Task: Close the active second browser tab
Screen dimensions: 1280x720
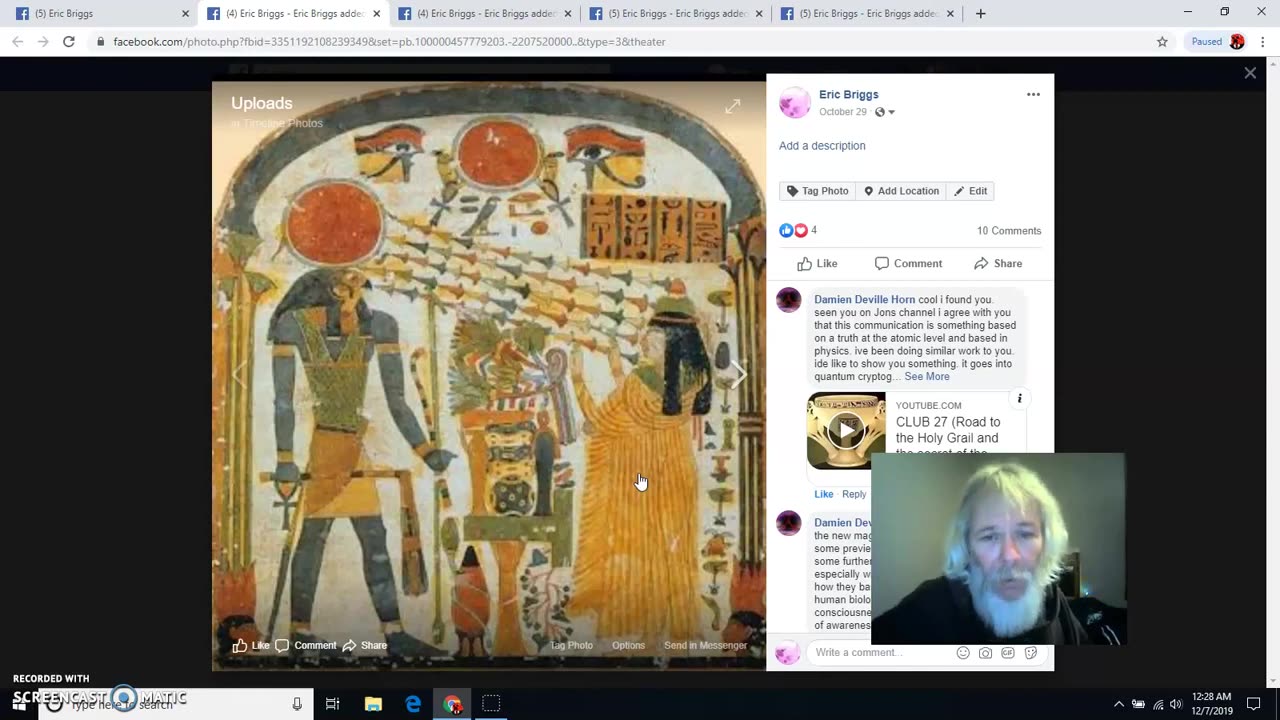Action: point(376,14)
